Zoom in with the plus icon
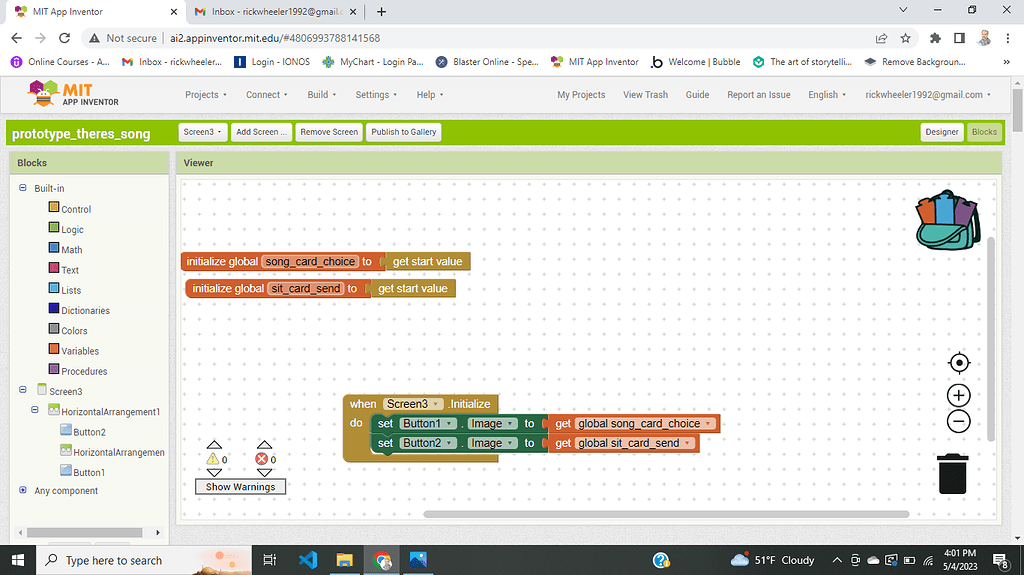The height and width of the screenshot is (575, 1024). coord(958,395)
